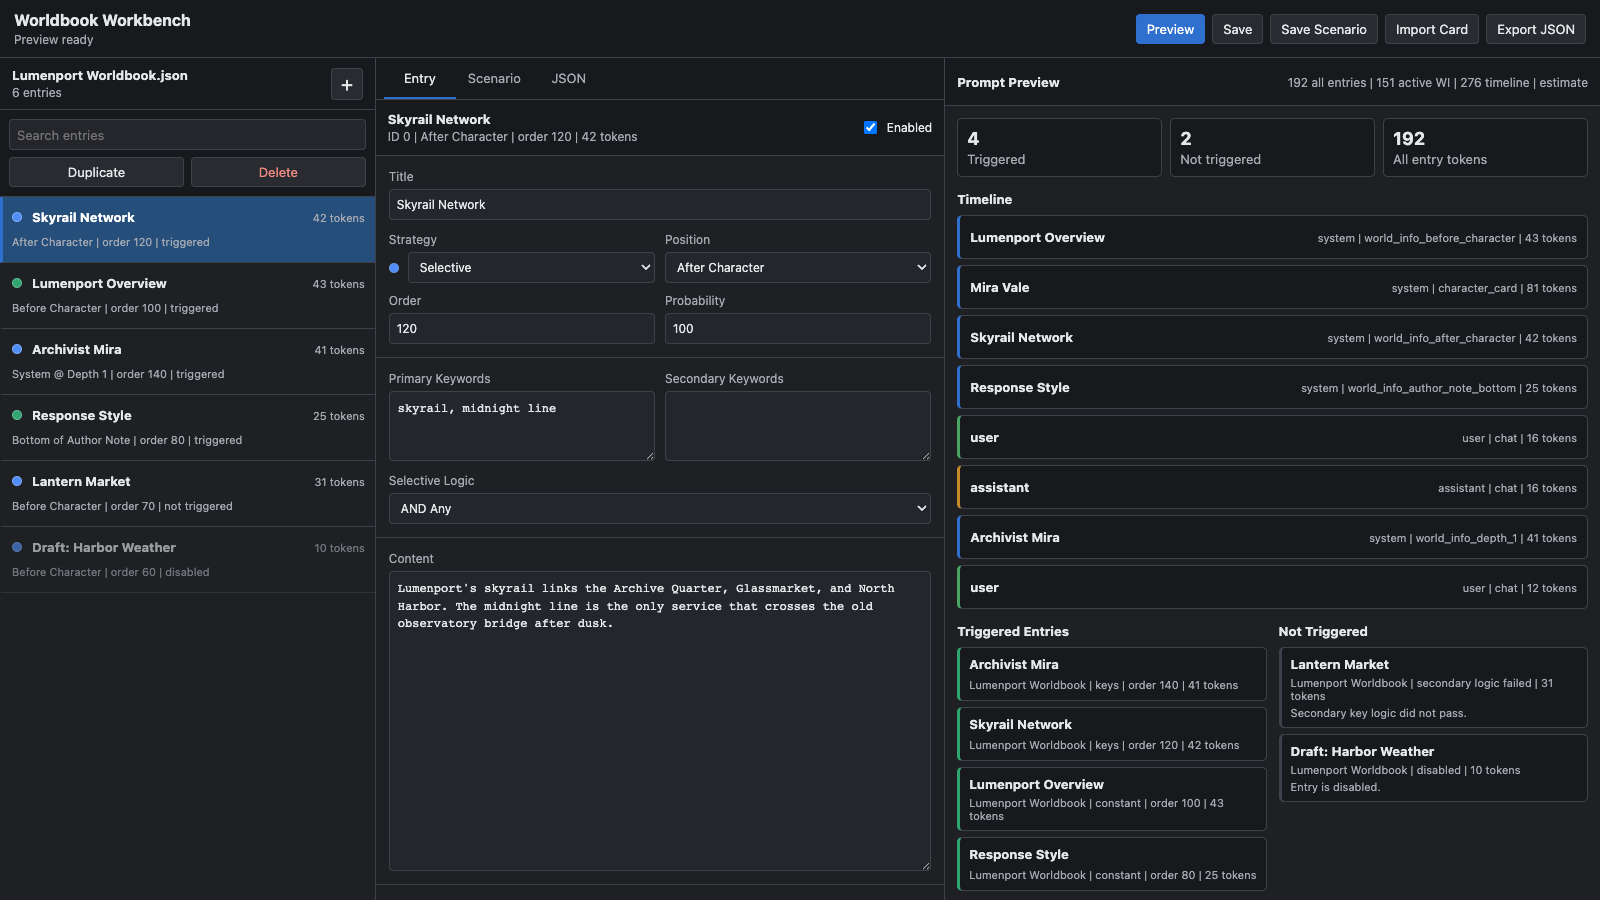Screen dimensions: 1600x900
Task: Open Lumenport Overview card in Triggered Entries
Action: (x=1112, y=799)
